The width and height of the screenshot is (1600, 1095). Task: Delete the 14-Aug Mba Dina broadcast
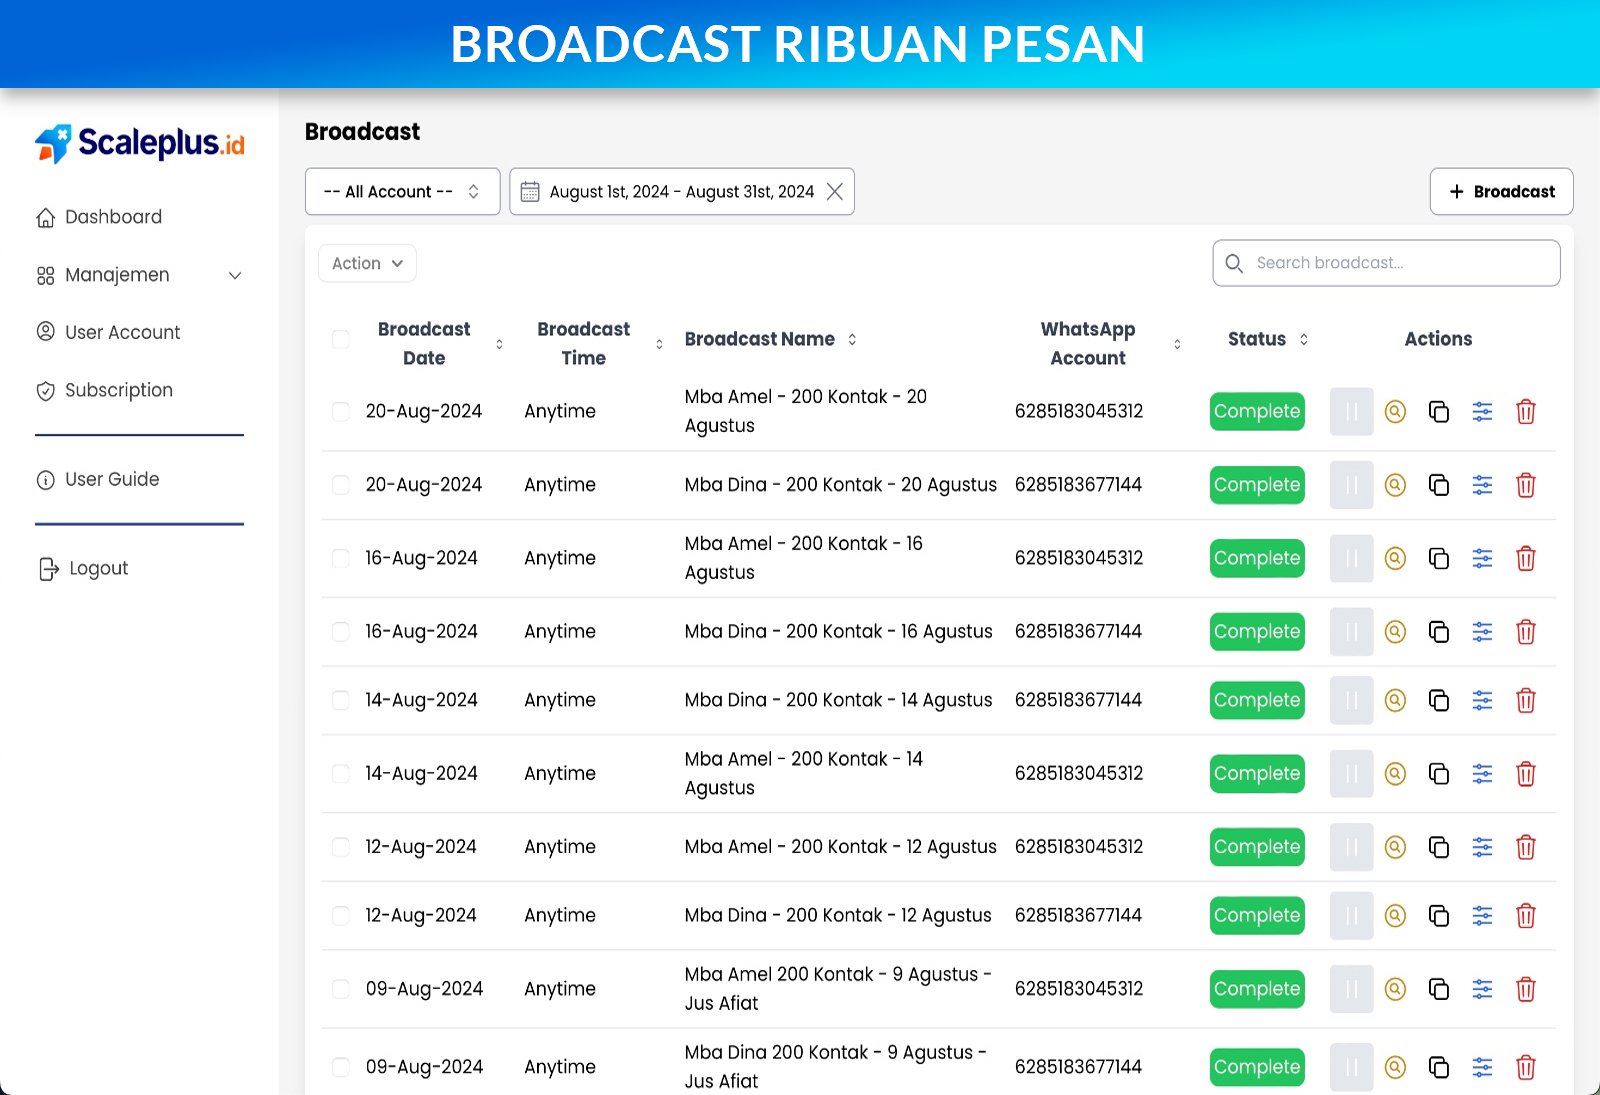tap(1526, 700)
